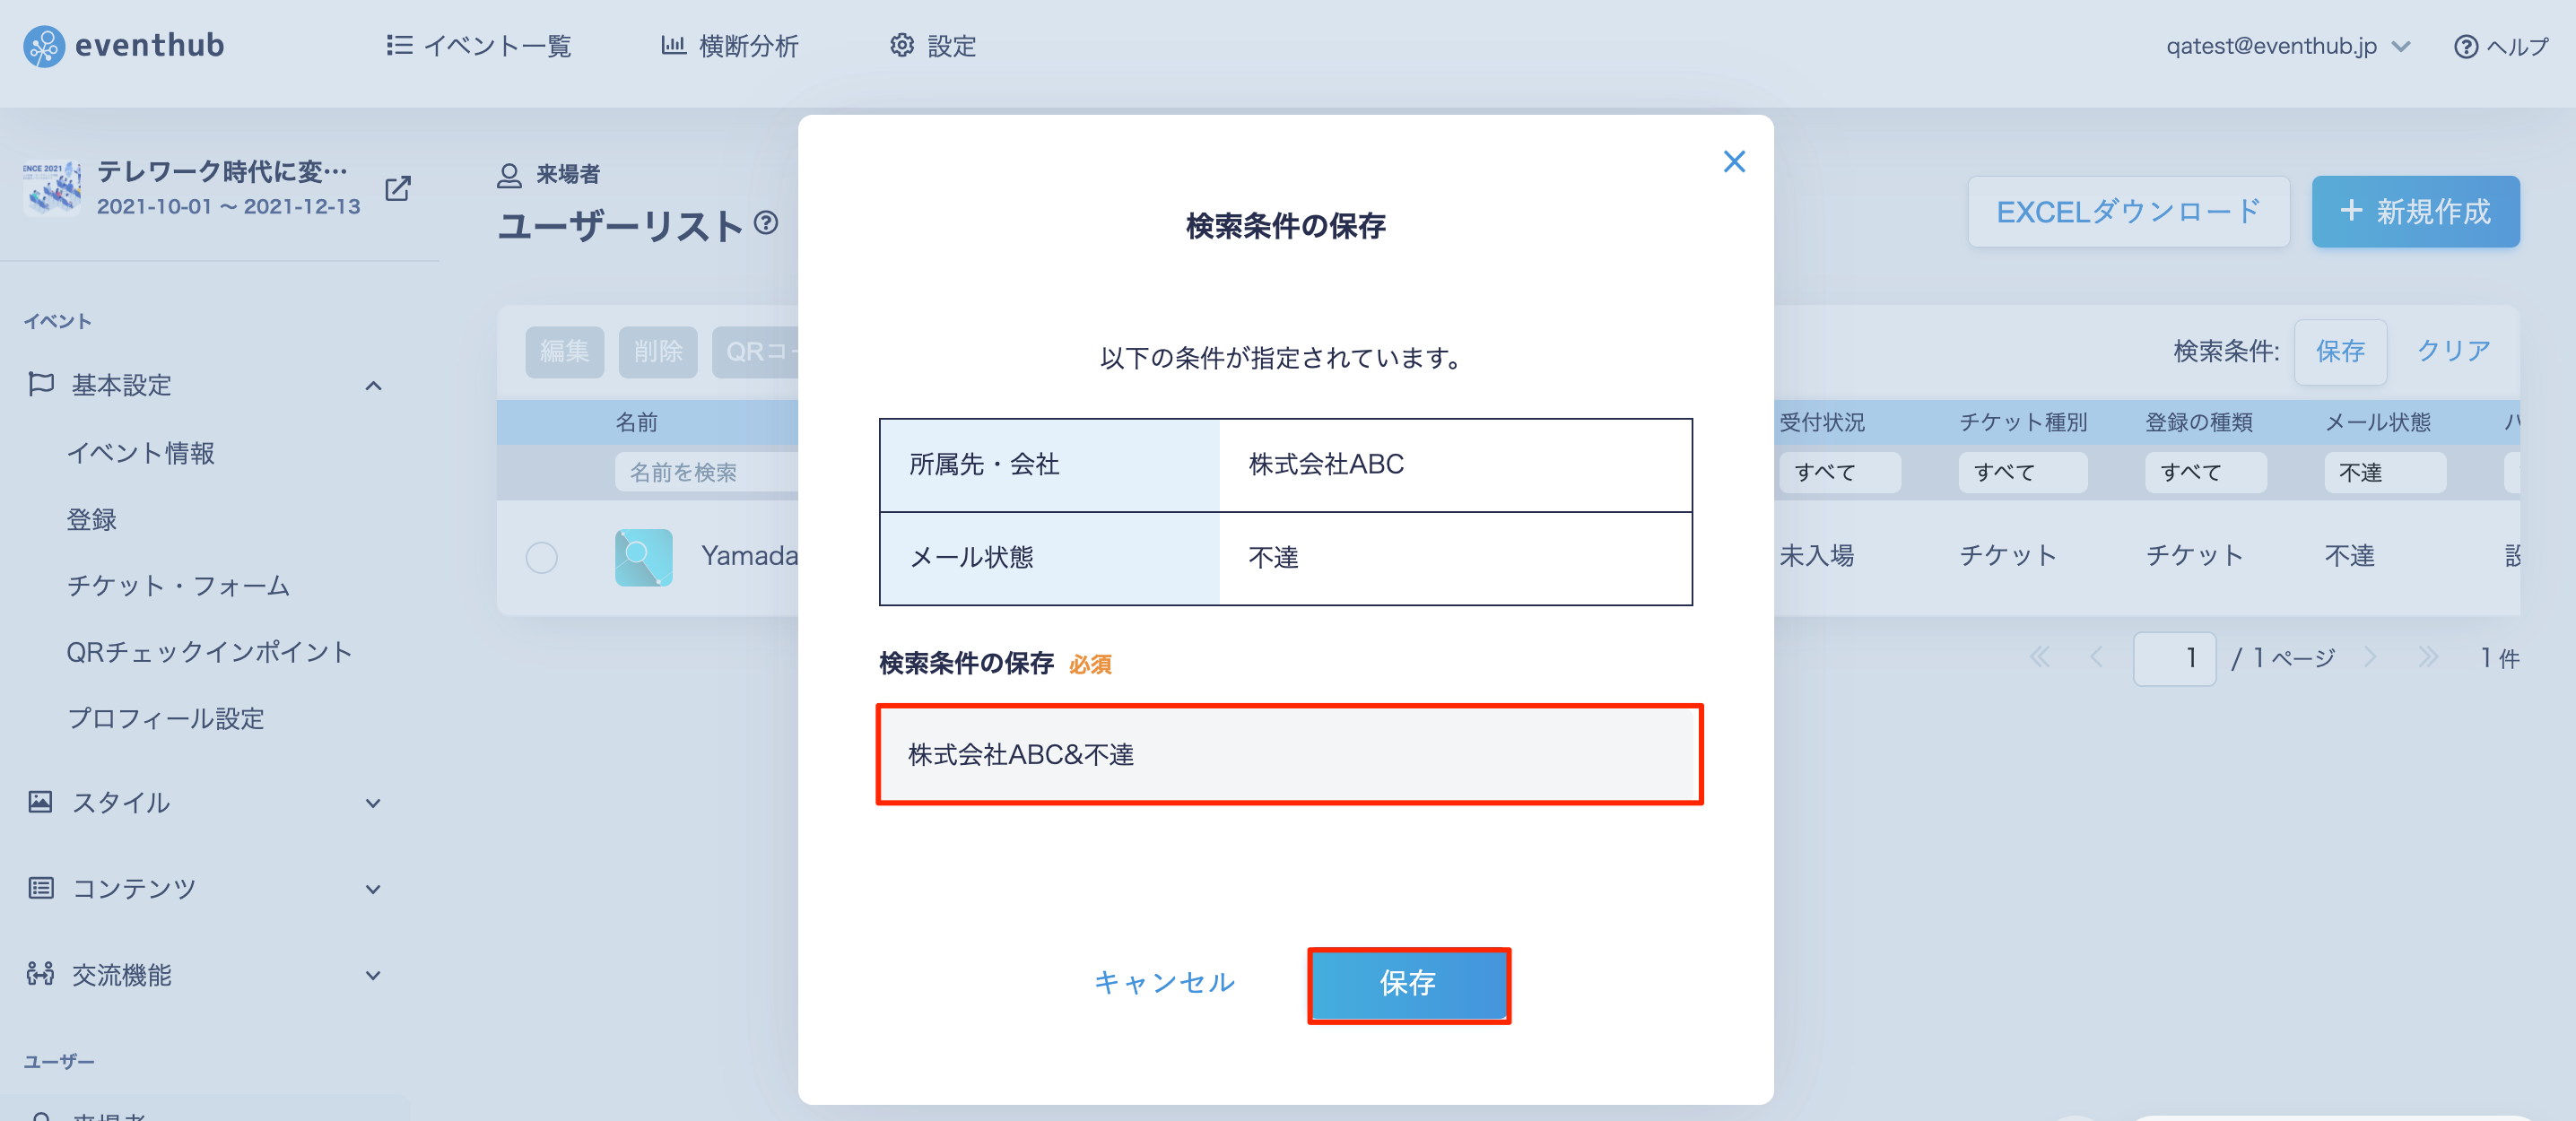Select the radio button for the Yamada row
The width and height of the screenshot is (2576, 1121).
(542, 557)
